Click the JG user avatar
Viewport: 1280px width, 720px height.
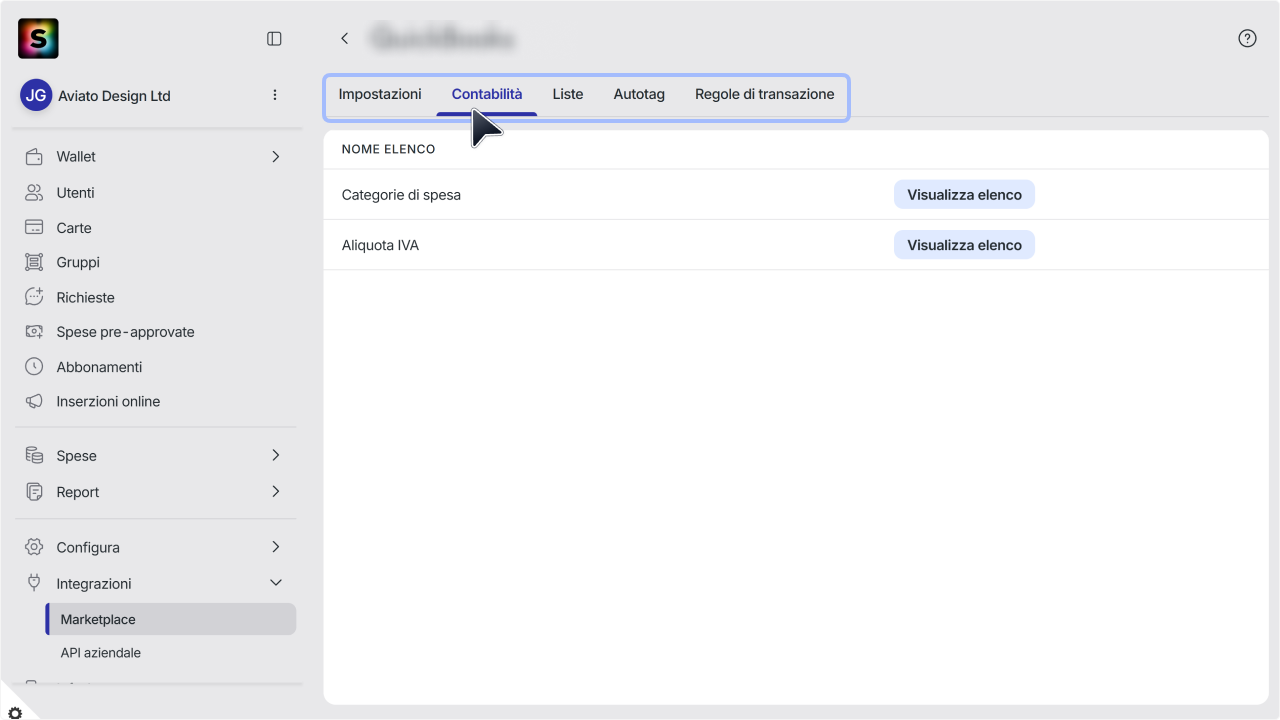point(36,96)
